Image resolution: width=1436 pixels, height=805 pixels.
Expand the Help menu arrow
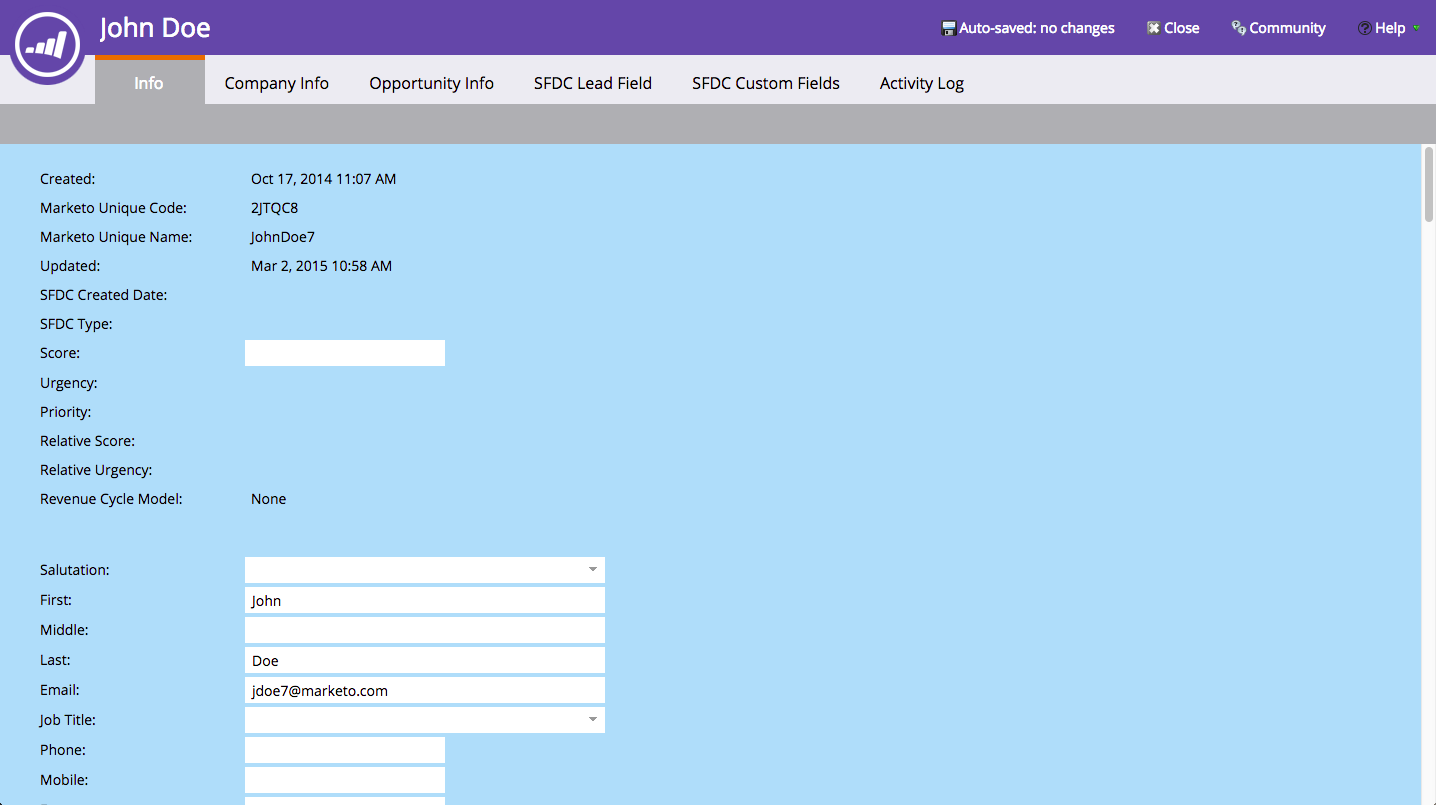pos(1416,28)
